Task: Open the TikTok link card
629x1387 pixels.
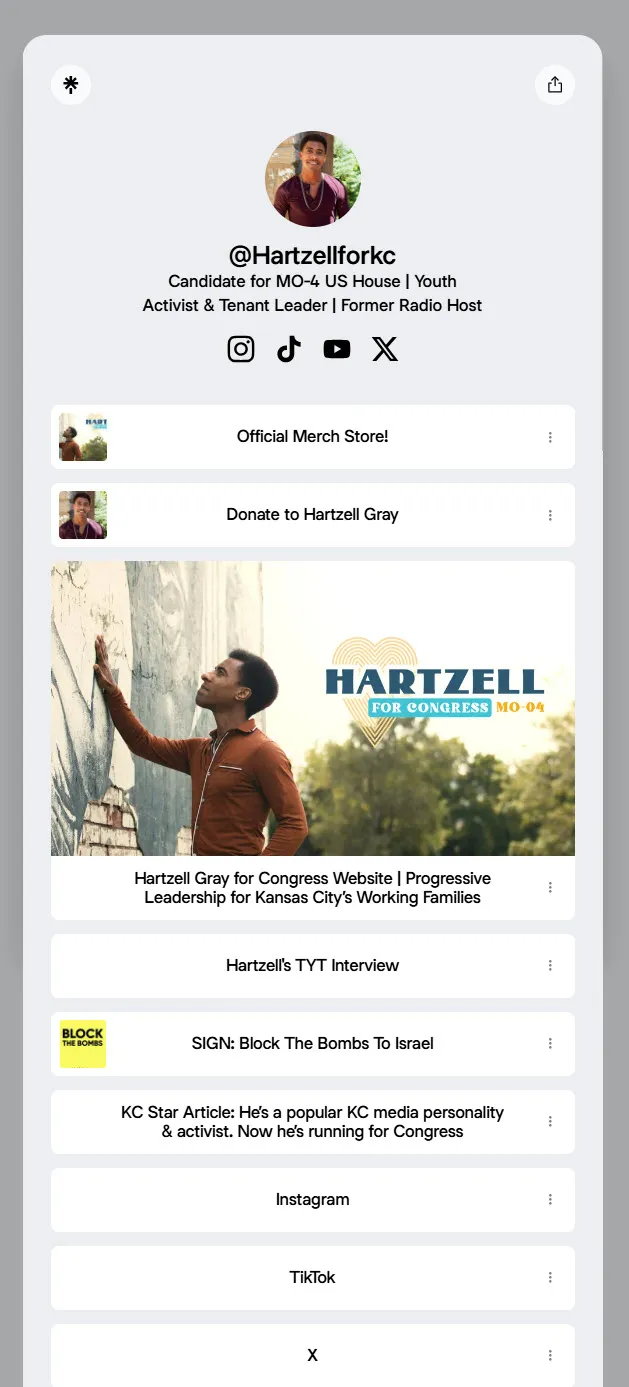Action: pos(313,1278)
